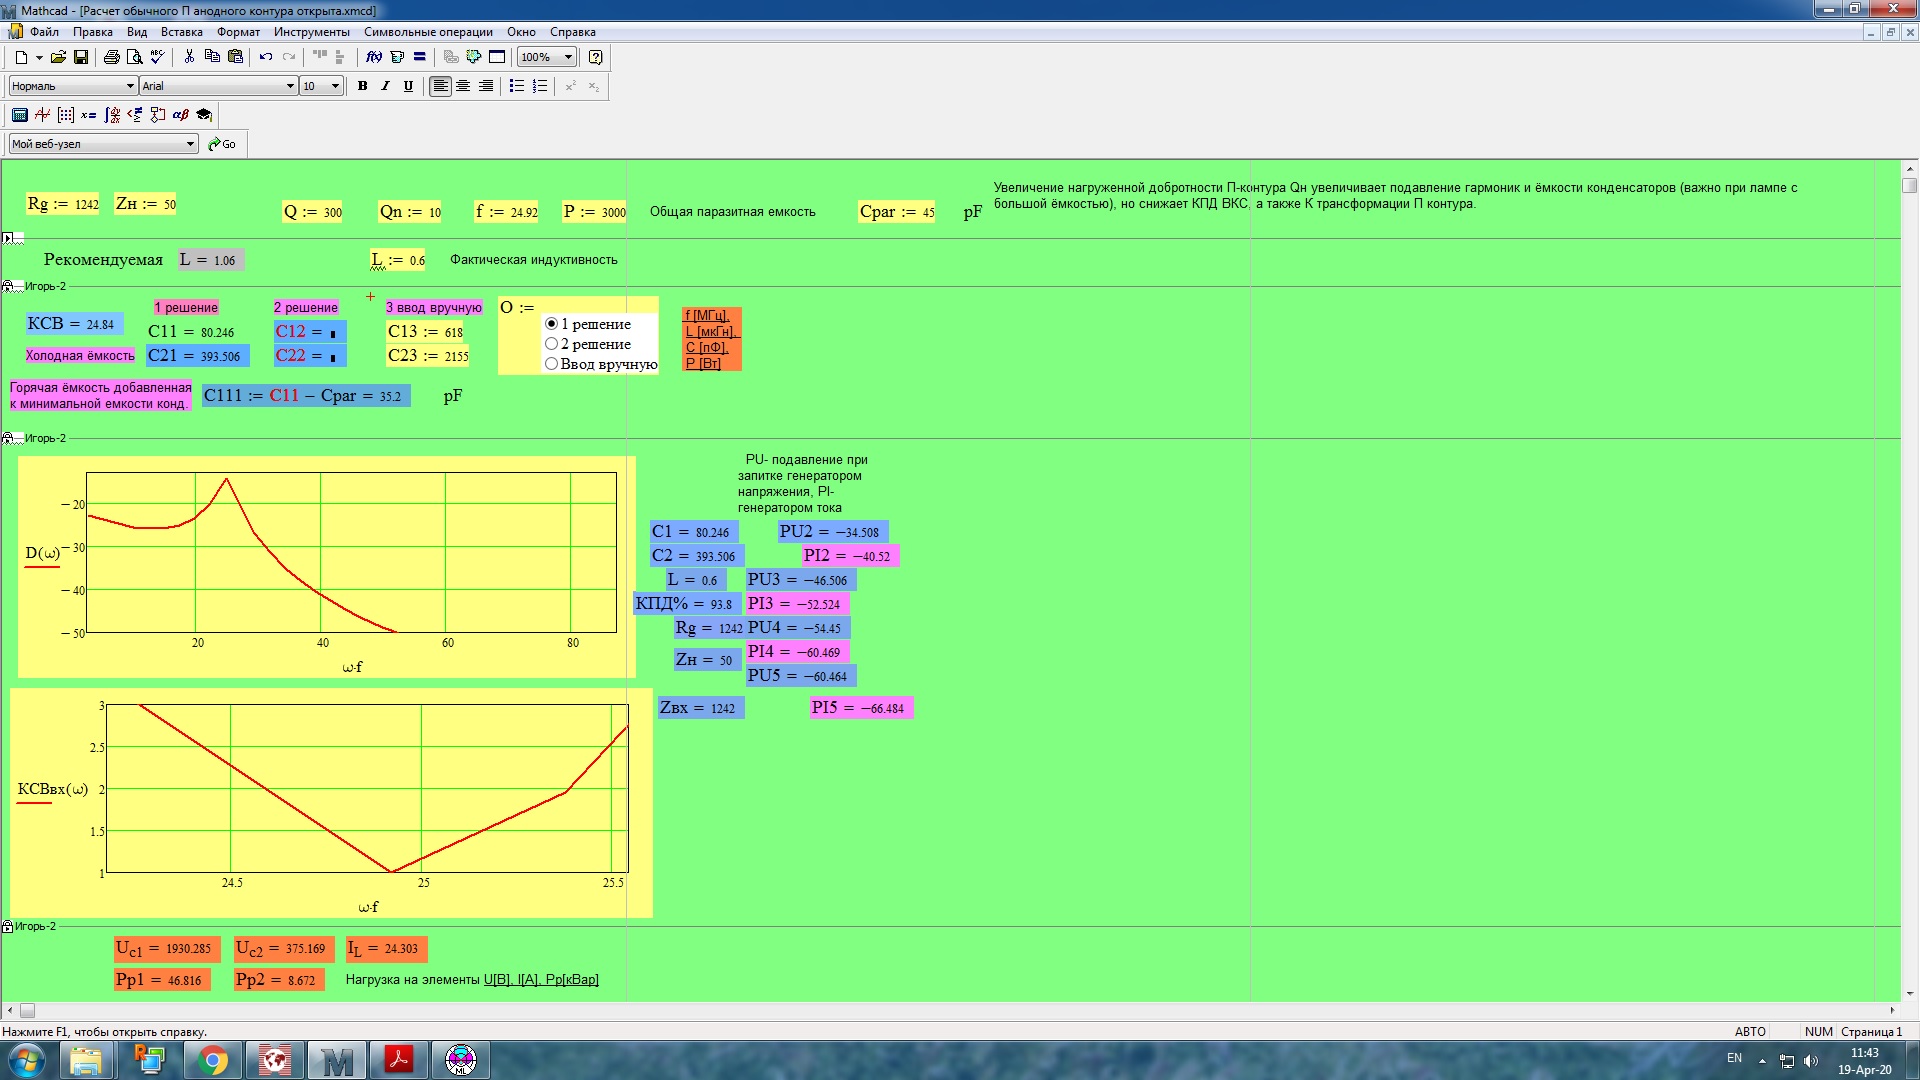This screenshot has width=1920, height=1080.
Task: Paste from clipboard using the toolbar icon
Action: [x=235, y=57]
